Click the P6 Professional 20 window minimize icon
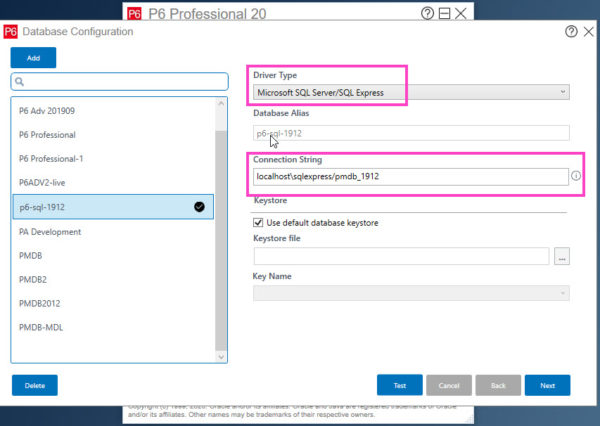Image resolution: width=600 pixels, height=426 pixels. coord(444,14)
